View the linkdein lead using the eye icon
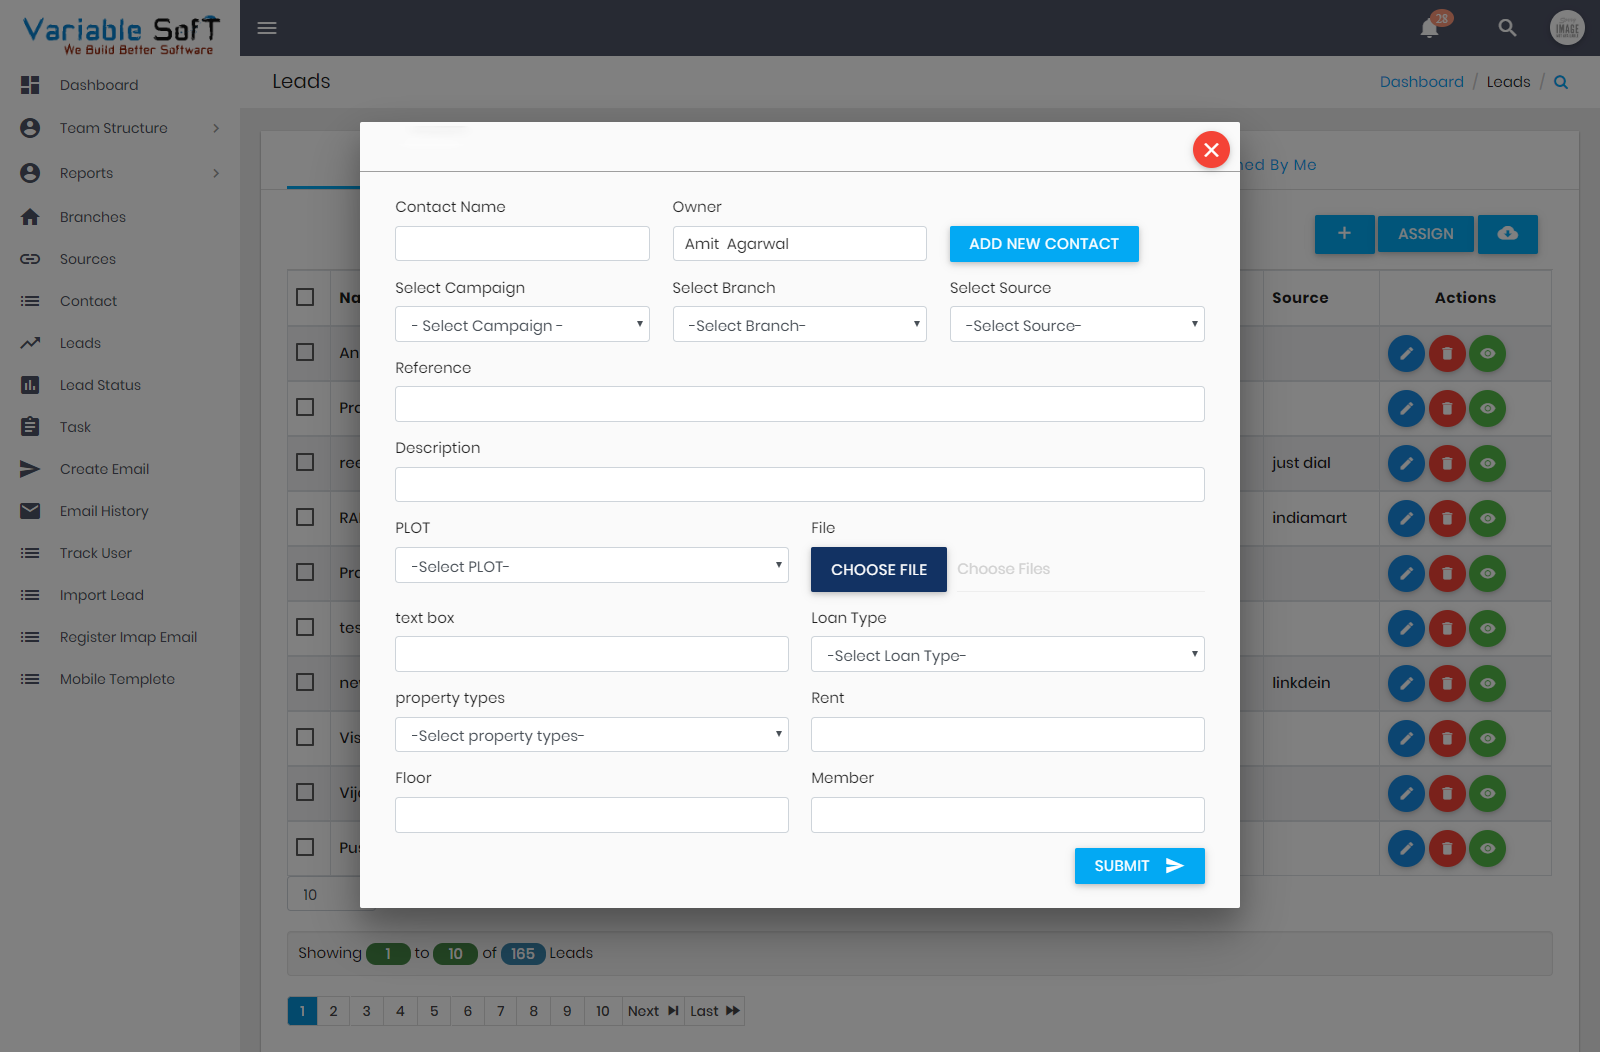Viewport: 1600px width, 1052px height. coord(1488,683)
